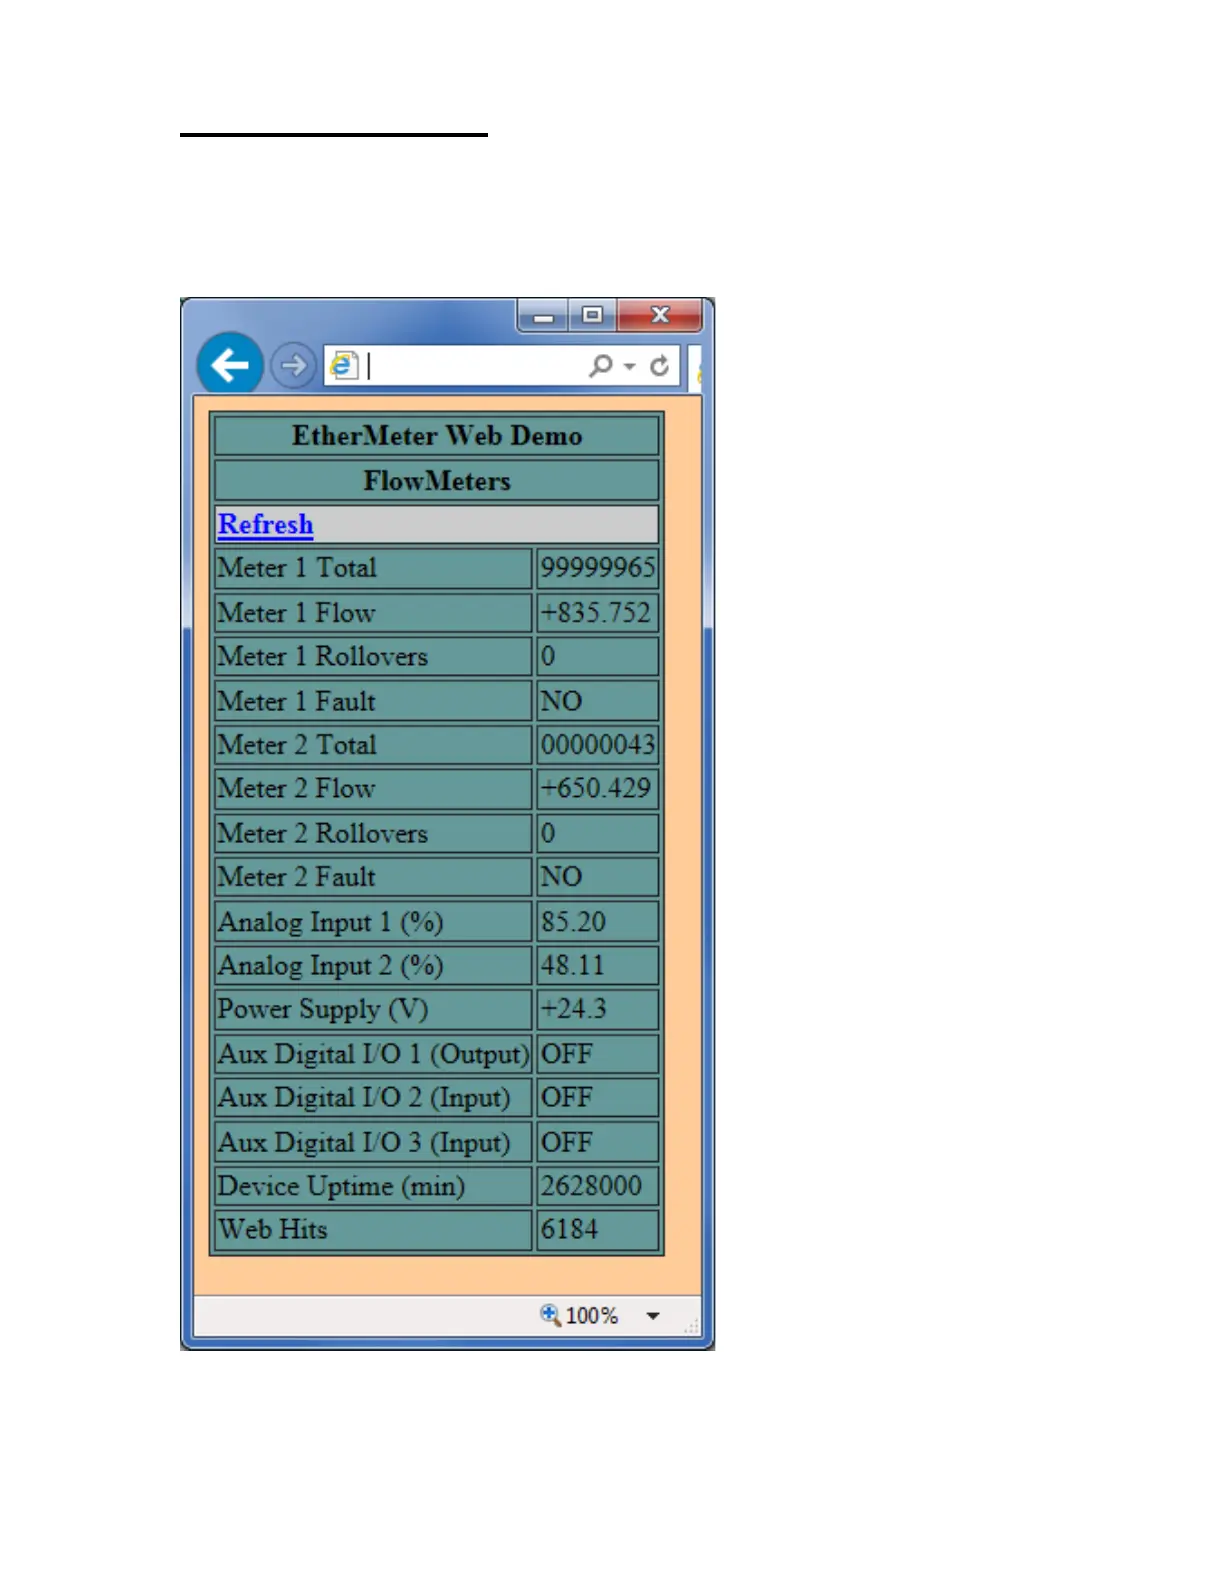Image resolution: width=1224 pixels, height=1584 pixels.
Task: Select the value +835.752
Action: tap(596, 612)
